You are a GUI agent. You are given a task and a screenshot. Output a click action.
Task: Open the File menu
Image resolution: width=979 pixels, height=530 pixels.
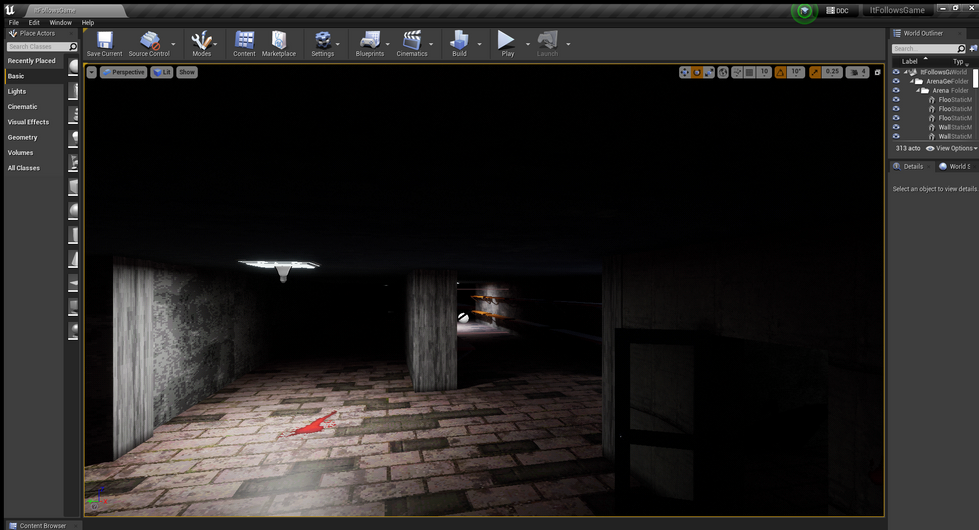click(x=14, y=22)
